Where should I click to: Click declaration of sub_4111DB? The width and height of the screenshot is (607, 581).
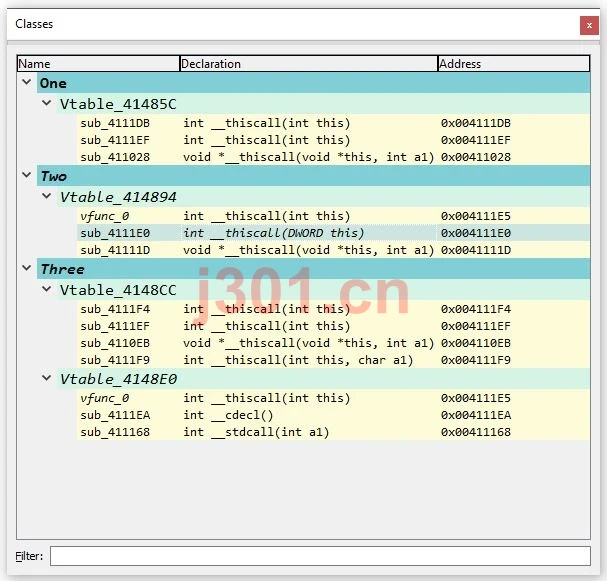coord(267,123)
